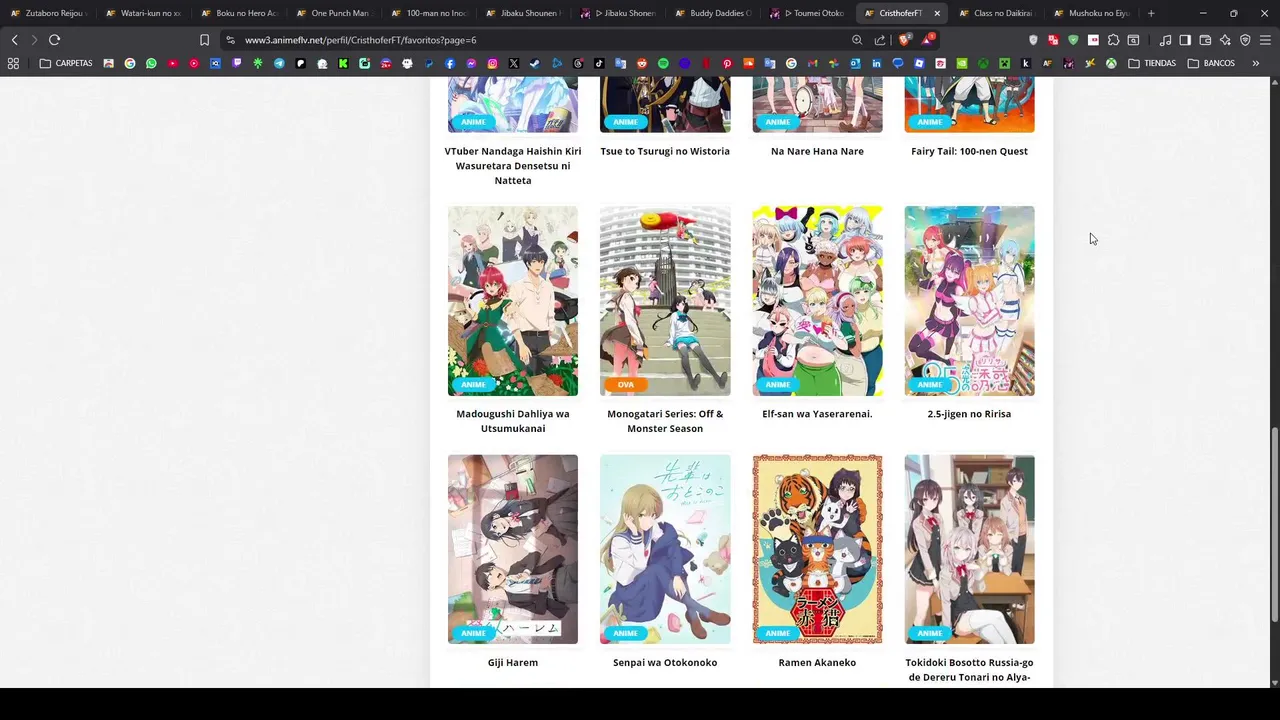Switch to the Buddy Daddies tab
This screenshot has height=720, width=1280.
713,13
